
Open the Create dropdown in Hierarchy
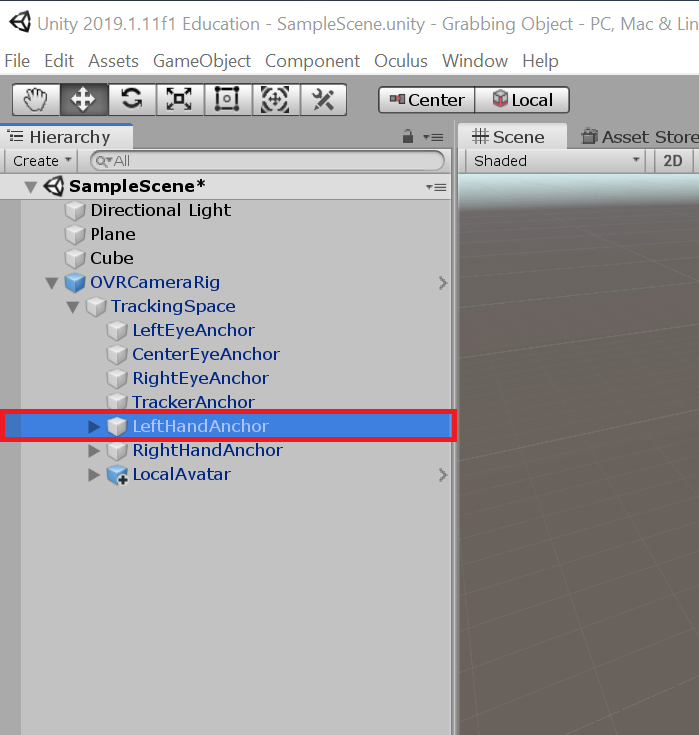pos(42,161)
